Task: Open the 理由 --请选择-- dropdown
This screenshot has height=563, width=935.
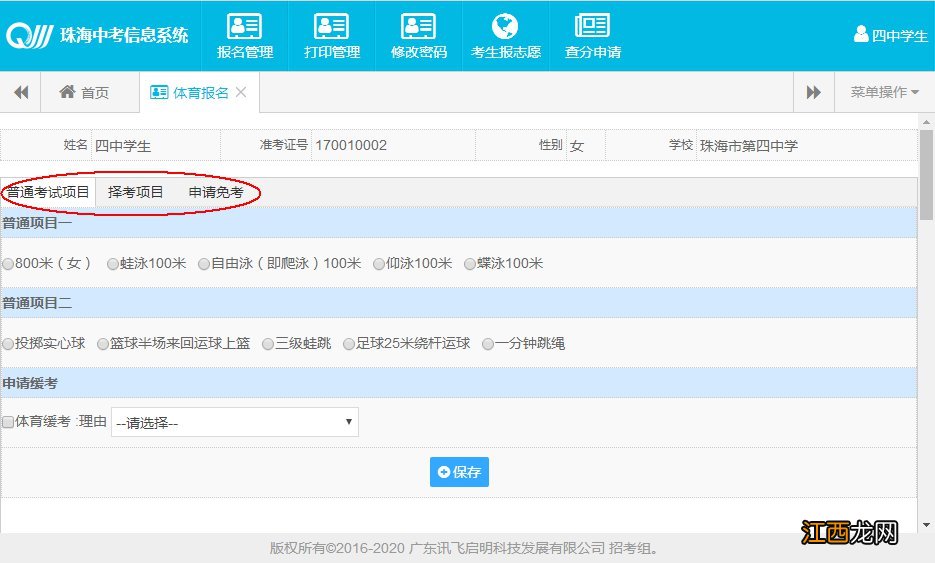Action: tap(235, 422)
